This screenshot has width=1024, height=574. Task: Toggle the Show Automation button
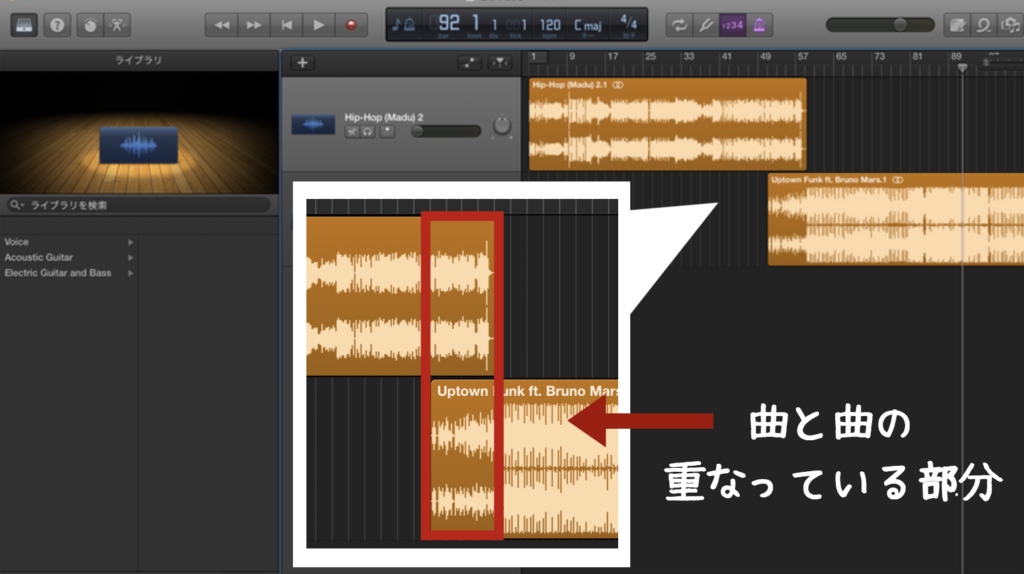[x=469, y=63]
